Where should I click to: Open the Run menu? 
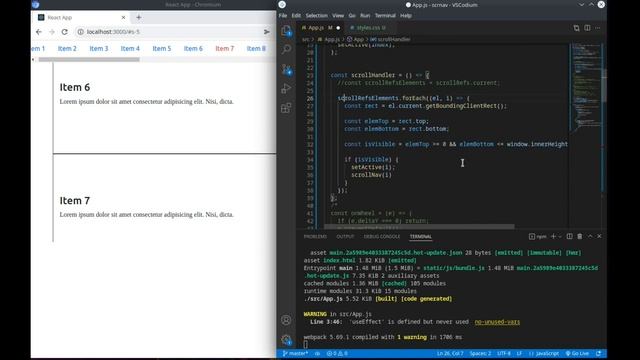click(x=365, y=16)
